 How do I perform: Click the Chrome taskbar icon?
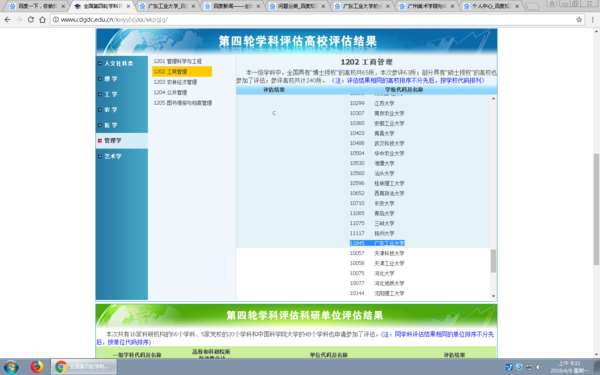click(x=61, y=367)
